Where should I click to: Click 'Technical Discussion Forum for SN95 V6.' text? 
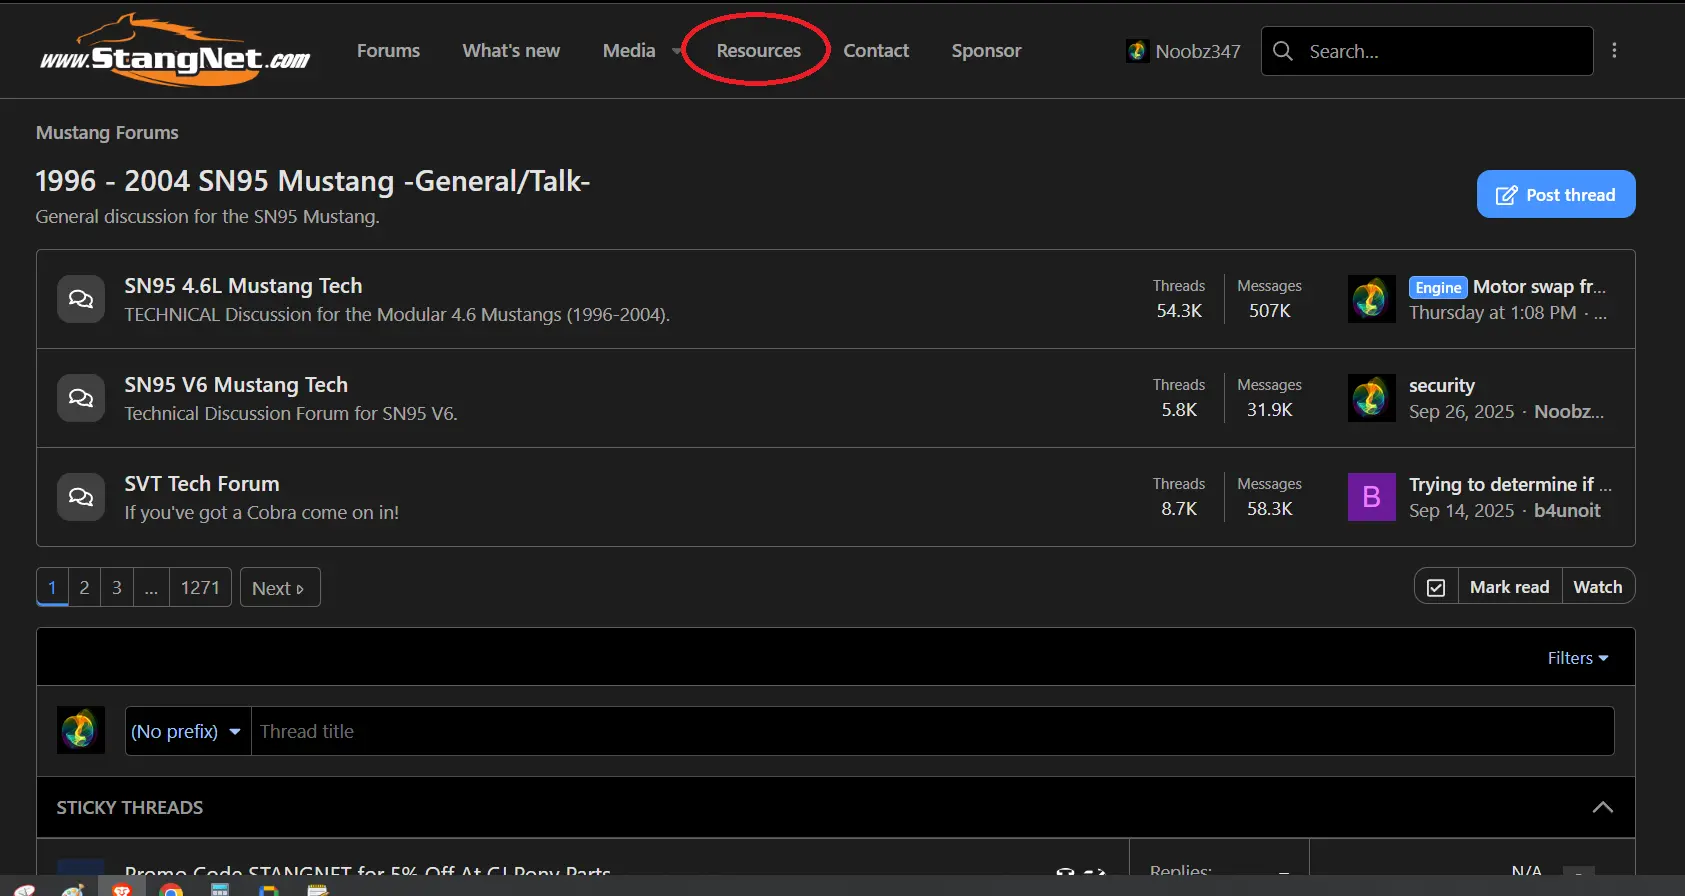click(x=291, y=414)
